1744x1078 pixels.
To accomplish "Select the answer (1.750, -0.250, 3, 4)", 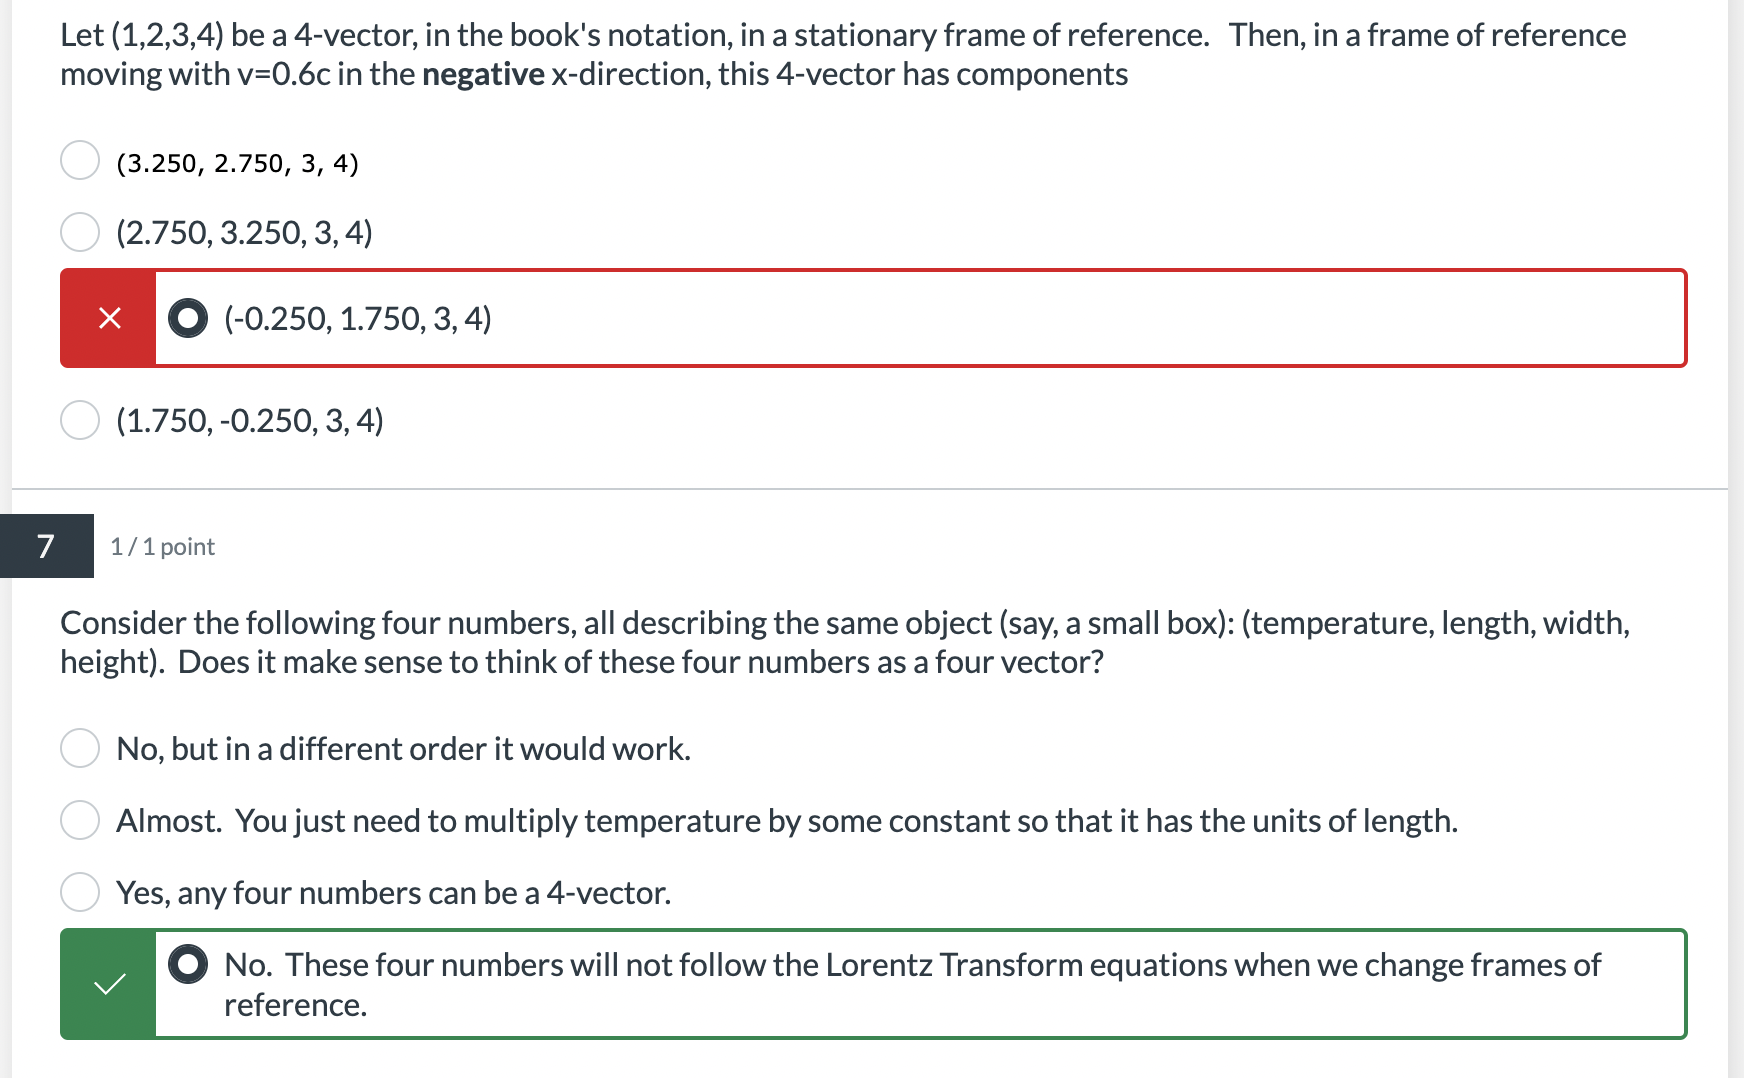I will point(250,421).
